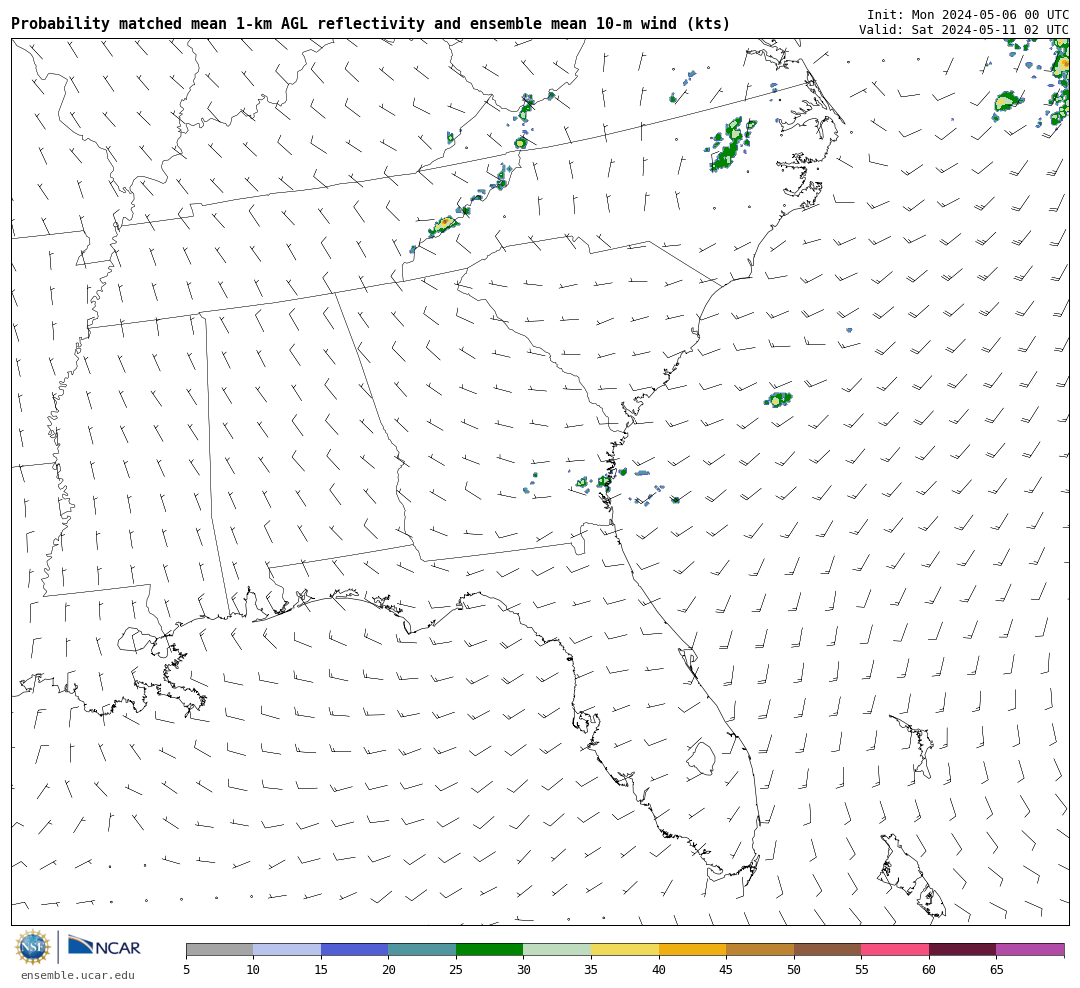Click colorbar label 15

pos(321,969)
